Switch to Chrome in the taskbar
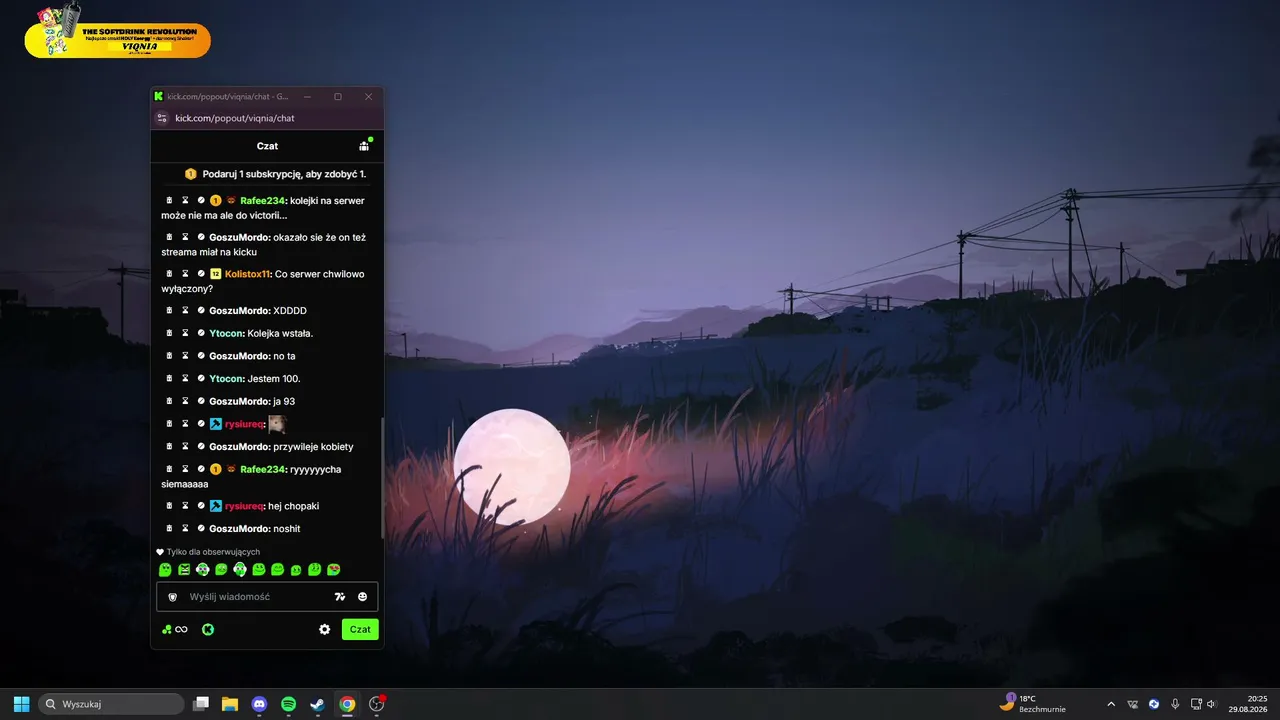The image size is (1280, 720). pos(347,704)
